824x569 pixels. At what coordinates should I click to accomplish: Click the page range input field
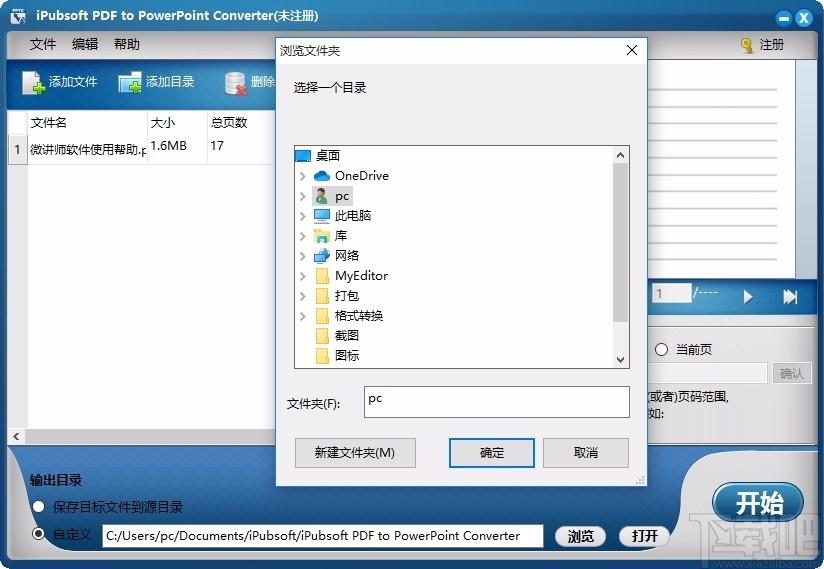(707, 374)
